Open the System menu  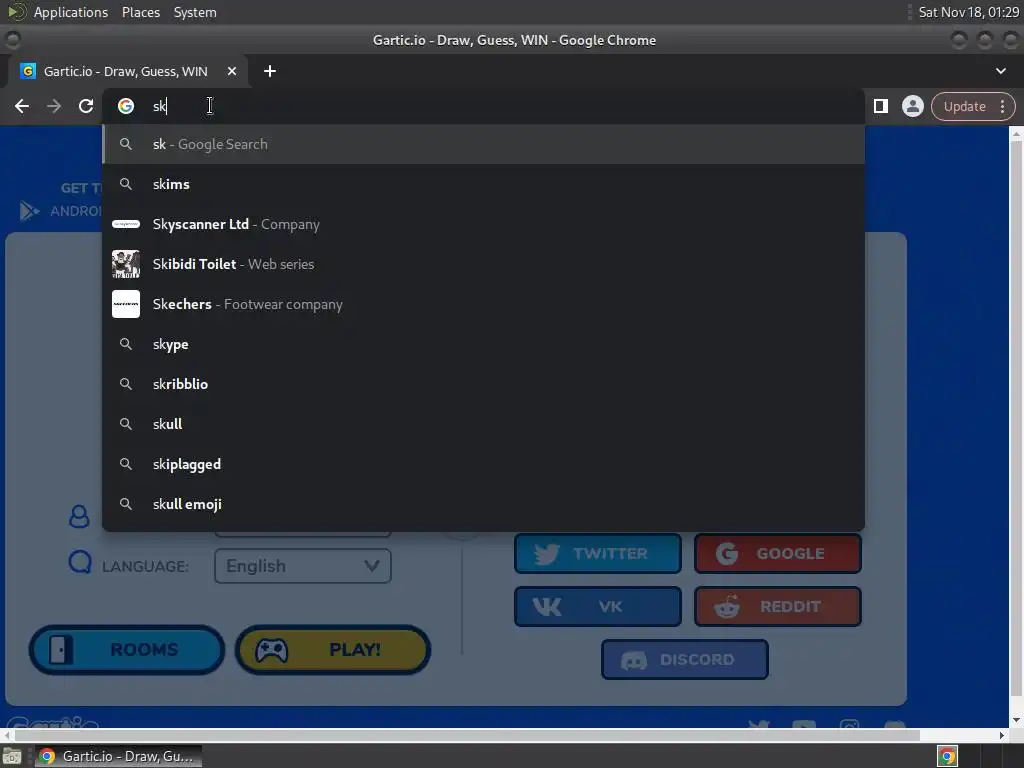coord(195,12)
